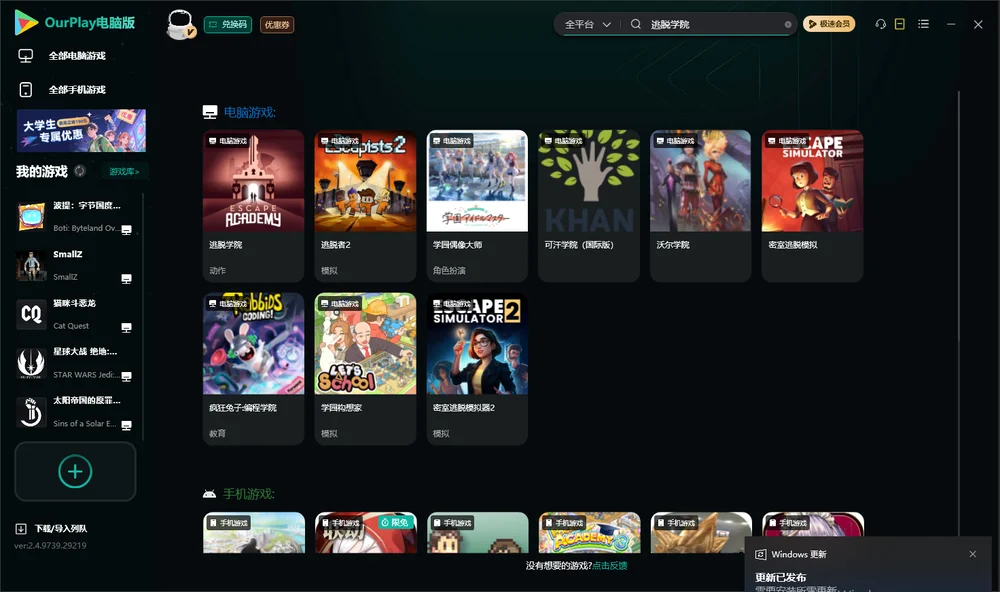Open the user avatar profile
Screen dimensions: 1000x592
[180, 25]
